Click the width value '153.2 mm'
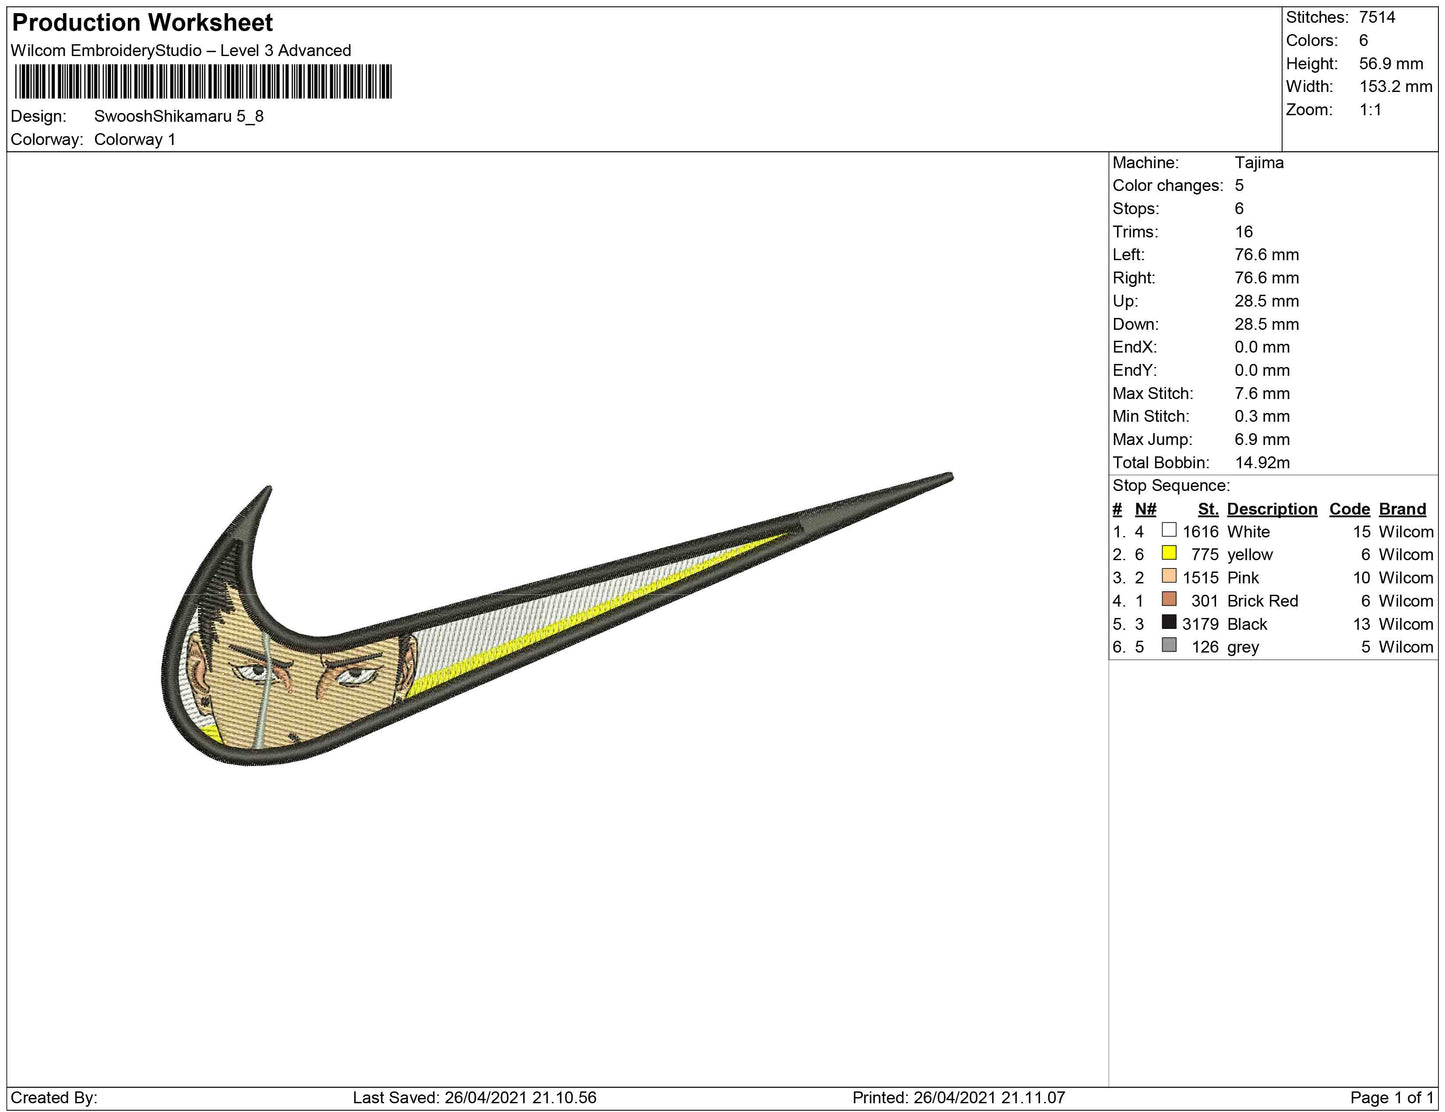1445x1112 pixels. [1396, 87]
